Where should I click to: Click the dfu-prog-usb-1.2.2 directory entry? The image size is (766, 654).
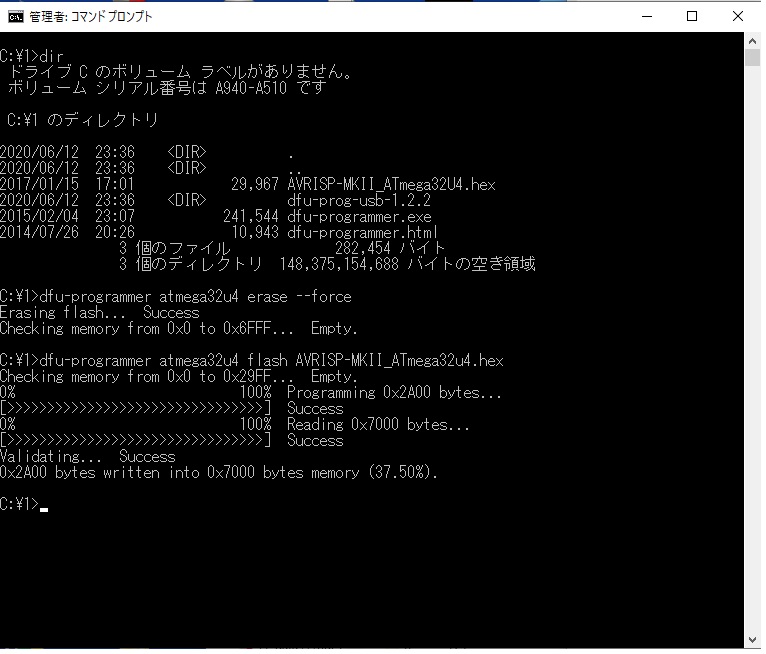point(359,200)
